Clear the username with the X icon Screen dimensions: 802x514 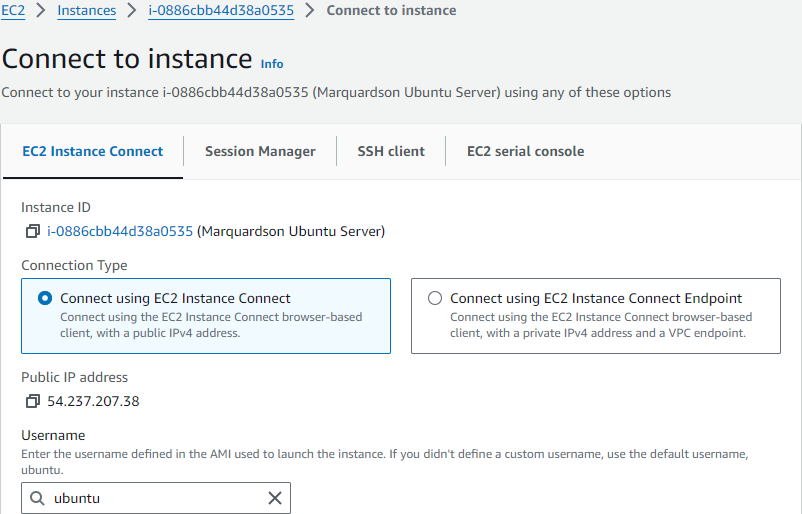click(x=275, y=498)
